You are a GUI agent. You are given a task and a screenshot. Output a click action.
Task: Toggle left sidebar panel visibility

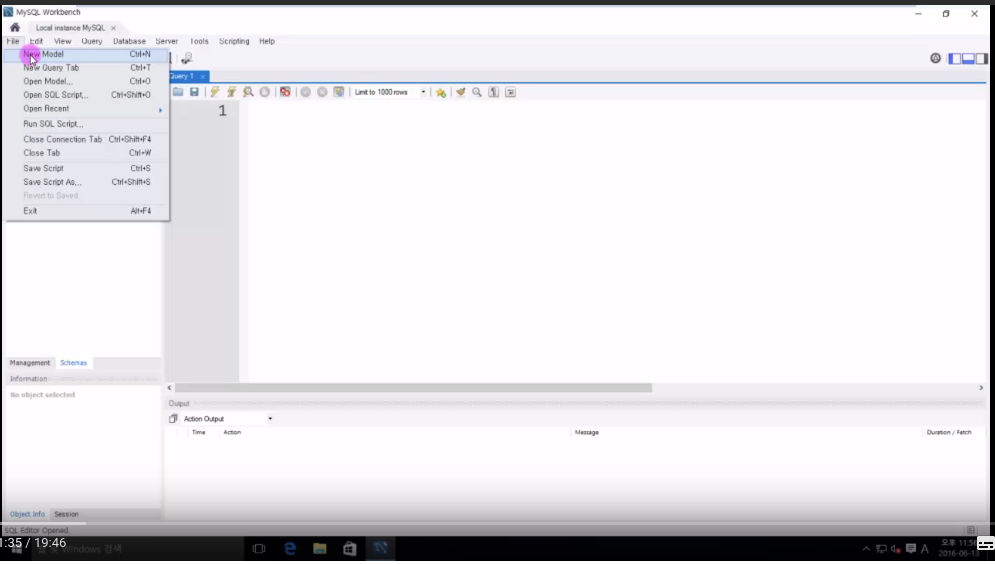pos(954,58)
